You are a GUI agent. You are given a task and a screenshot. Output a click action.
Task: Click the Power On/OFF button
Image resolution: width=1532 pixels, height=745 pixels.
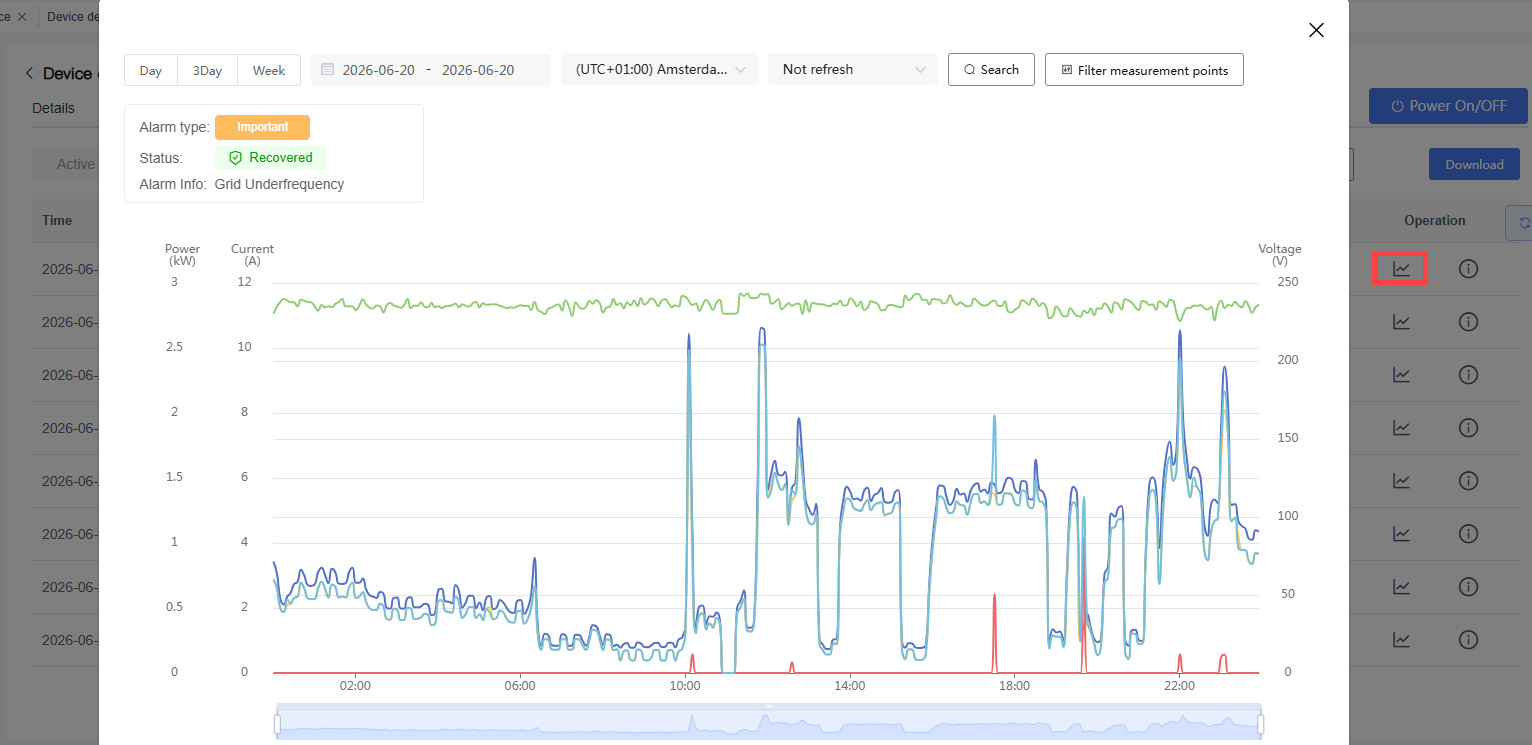(1449, 106)
